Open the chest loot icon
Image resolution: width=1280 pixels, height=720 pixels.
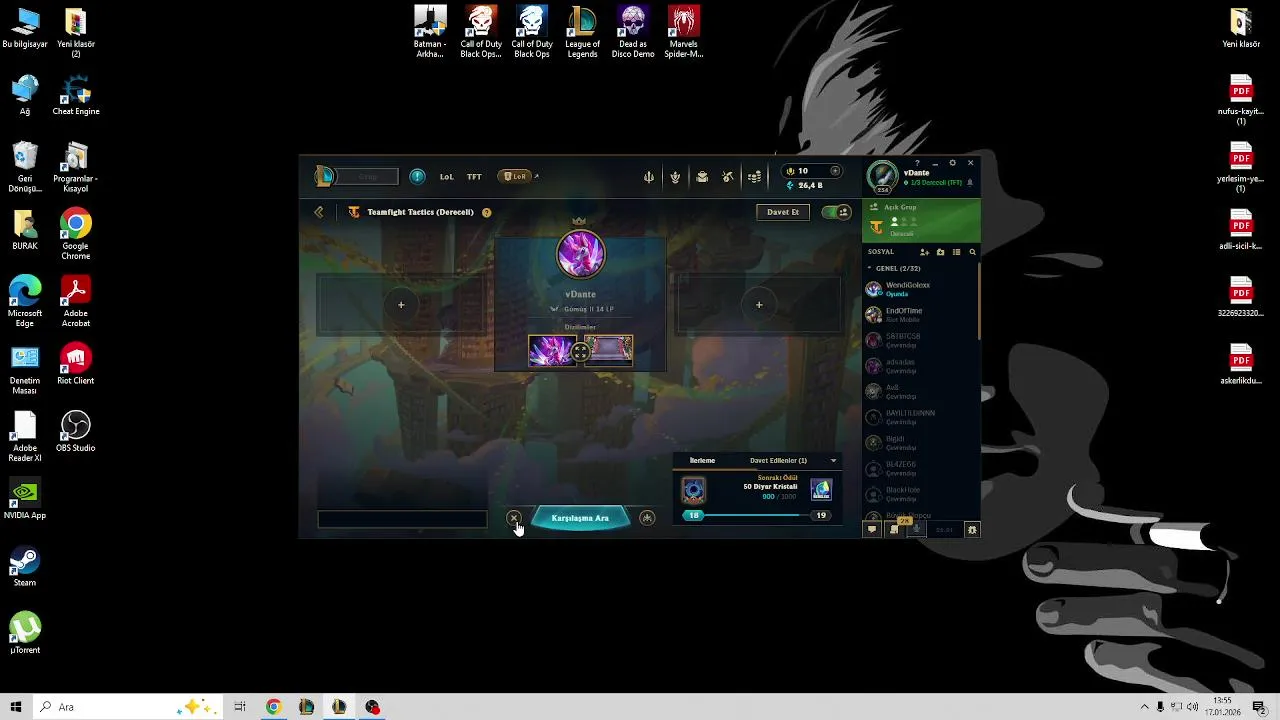[702, 177]
